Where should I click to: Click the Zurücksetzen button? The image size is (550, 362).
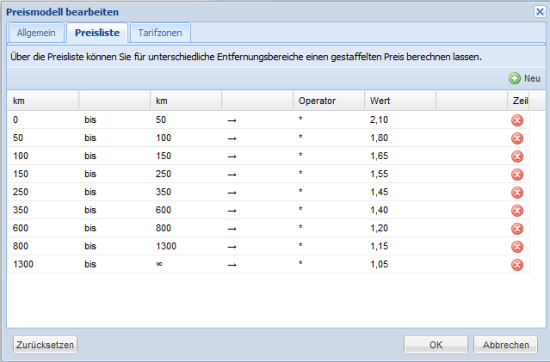[45, 345]
